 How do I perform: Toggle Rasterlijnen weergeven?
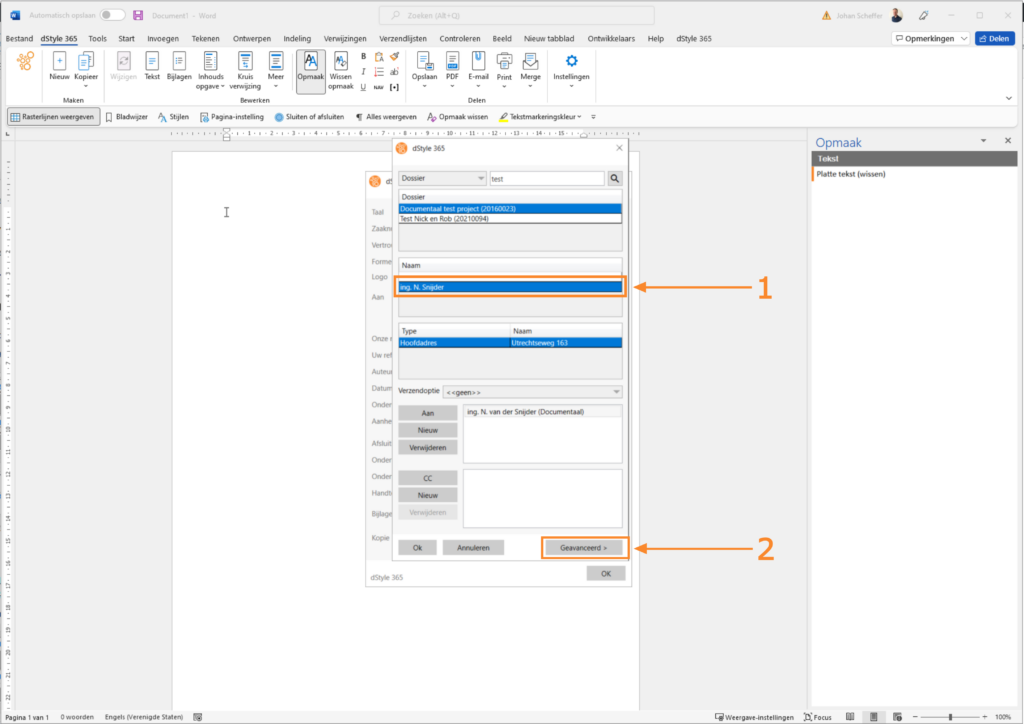click(x=53, y=117)
